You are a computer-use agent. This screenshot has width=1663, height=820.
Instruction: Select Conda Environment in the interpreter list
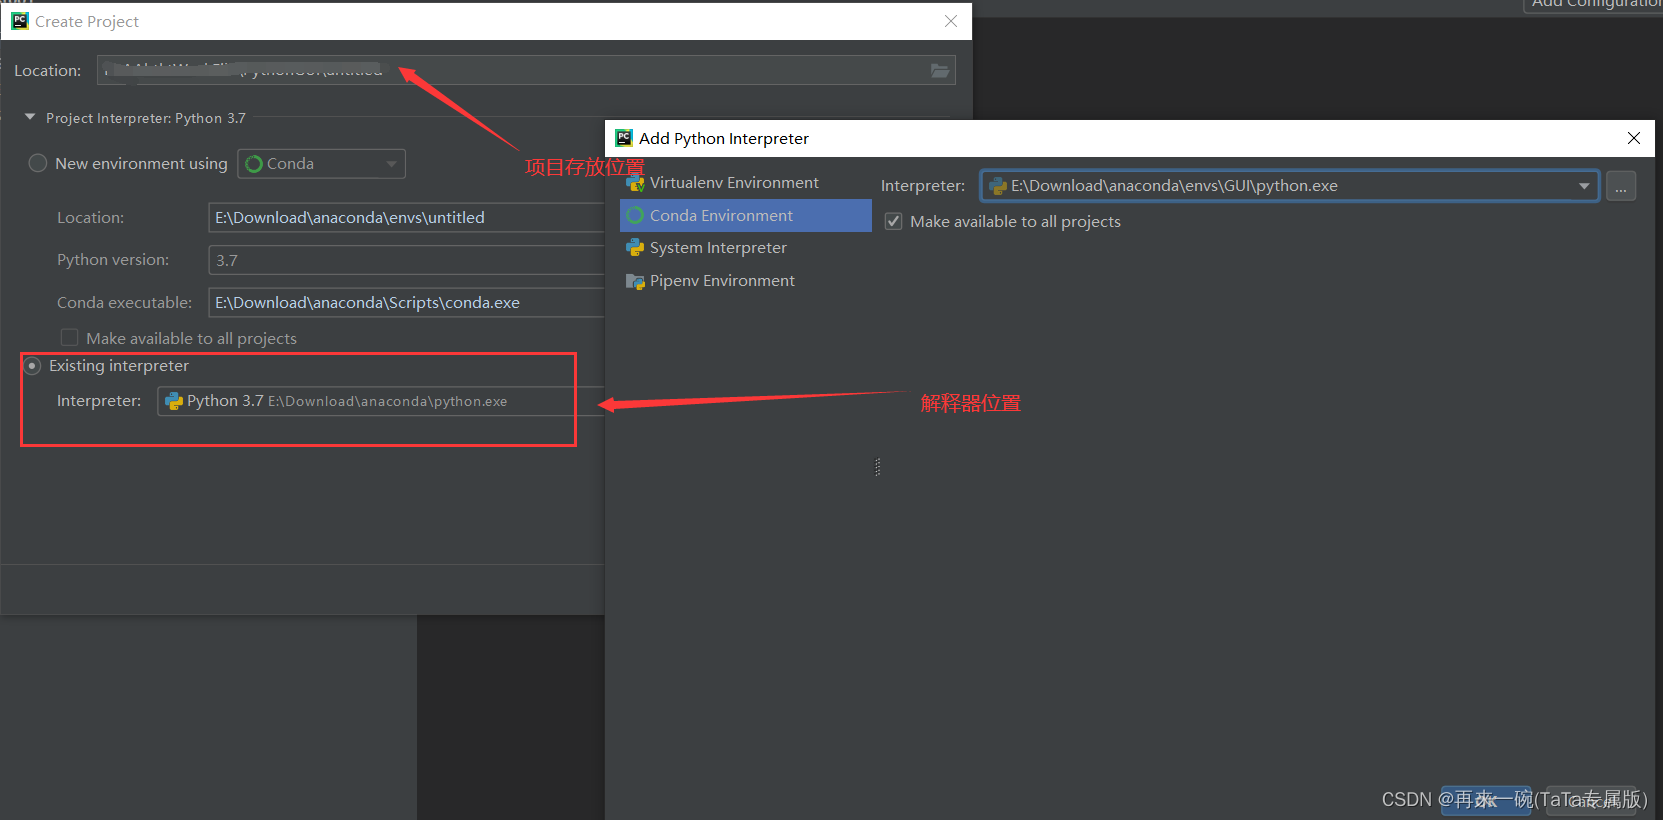[x=746, y=215]
